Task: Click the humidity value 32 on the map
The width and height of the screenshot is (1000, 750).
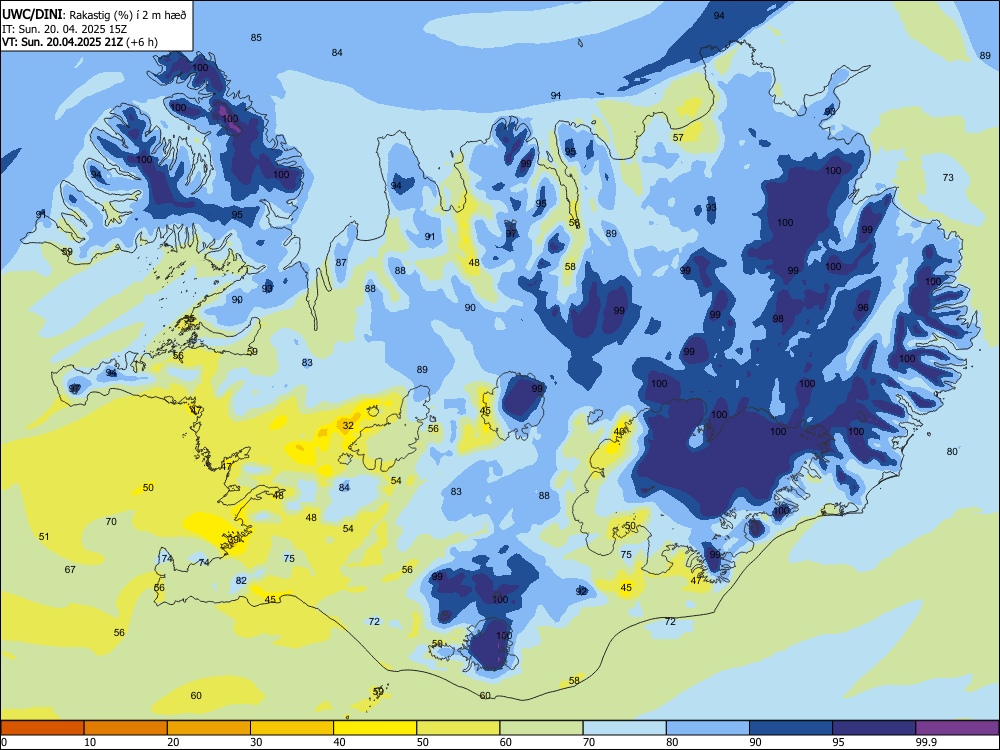Action: [x=348, y=425]
